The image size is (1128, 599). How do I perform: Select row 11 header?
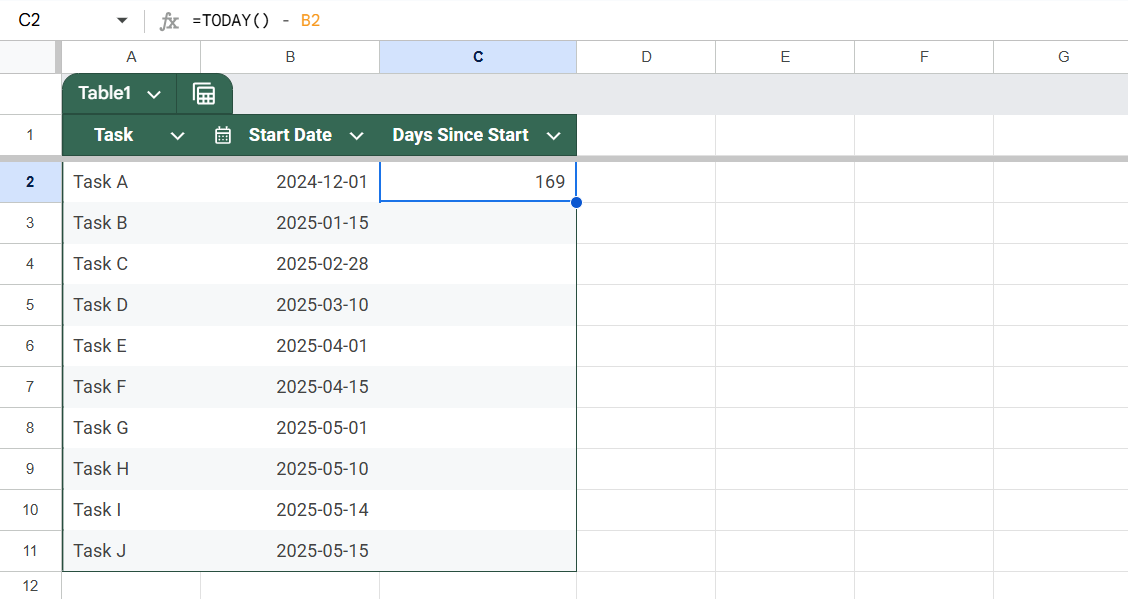30,551
